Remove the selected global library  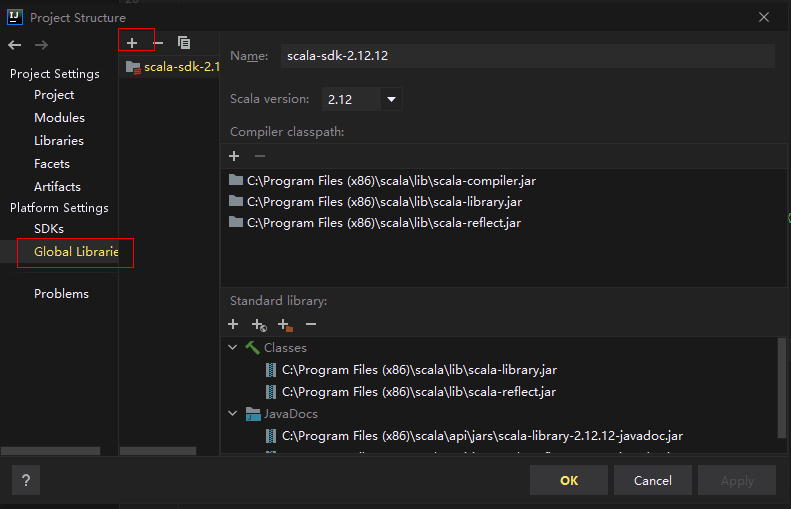point(158,42)
